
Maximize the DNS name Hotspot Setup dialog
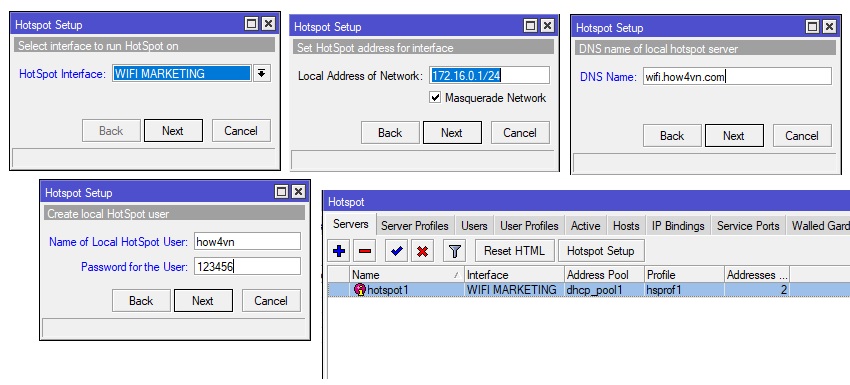point(812,27)
